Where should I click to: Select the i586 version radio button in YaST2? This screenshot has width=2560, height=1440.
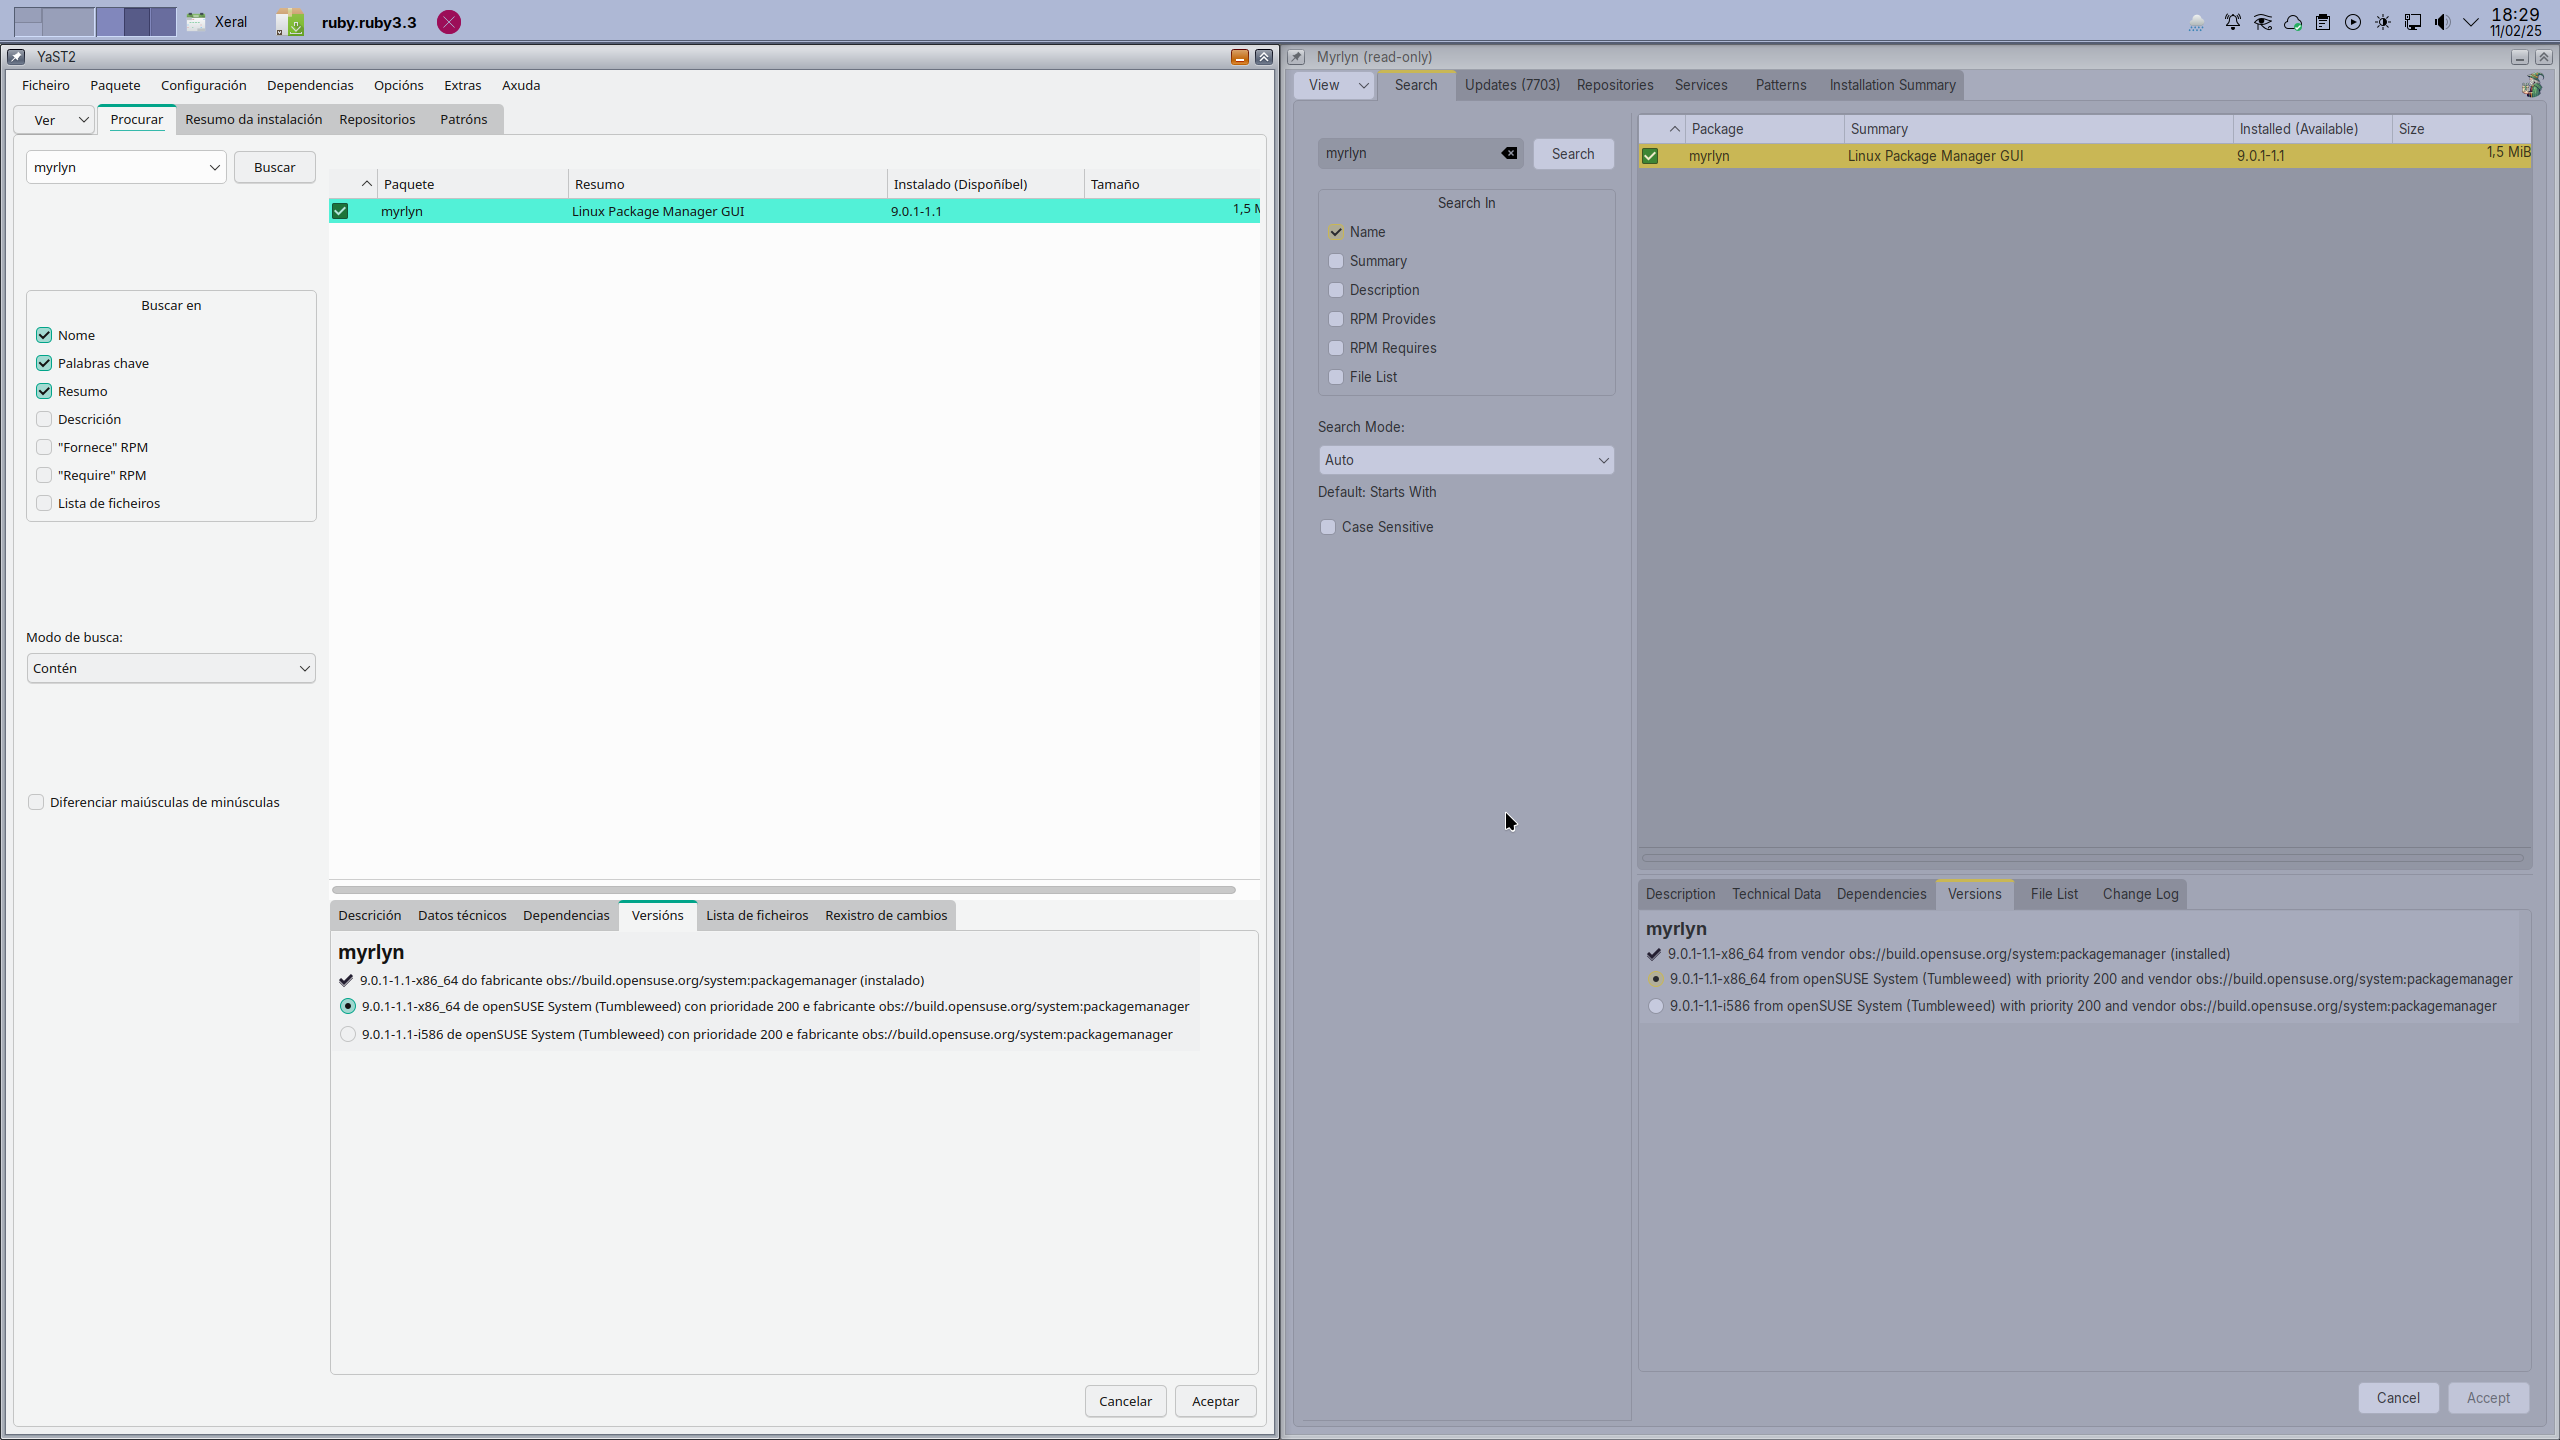pyautogui.click(x=348, y=1034)
